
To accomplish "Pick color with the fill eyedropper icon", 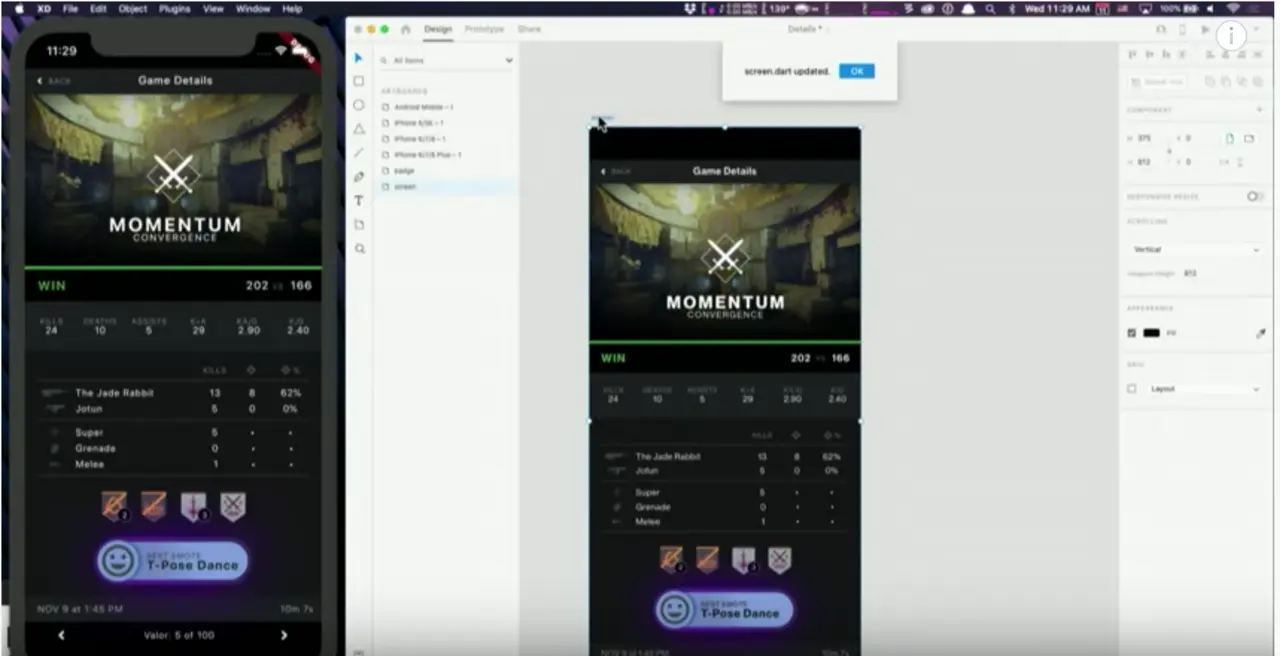I will pyautogui.click(x=1260, y=333).
